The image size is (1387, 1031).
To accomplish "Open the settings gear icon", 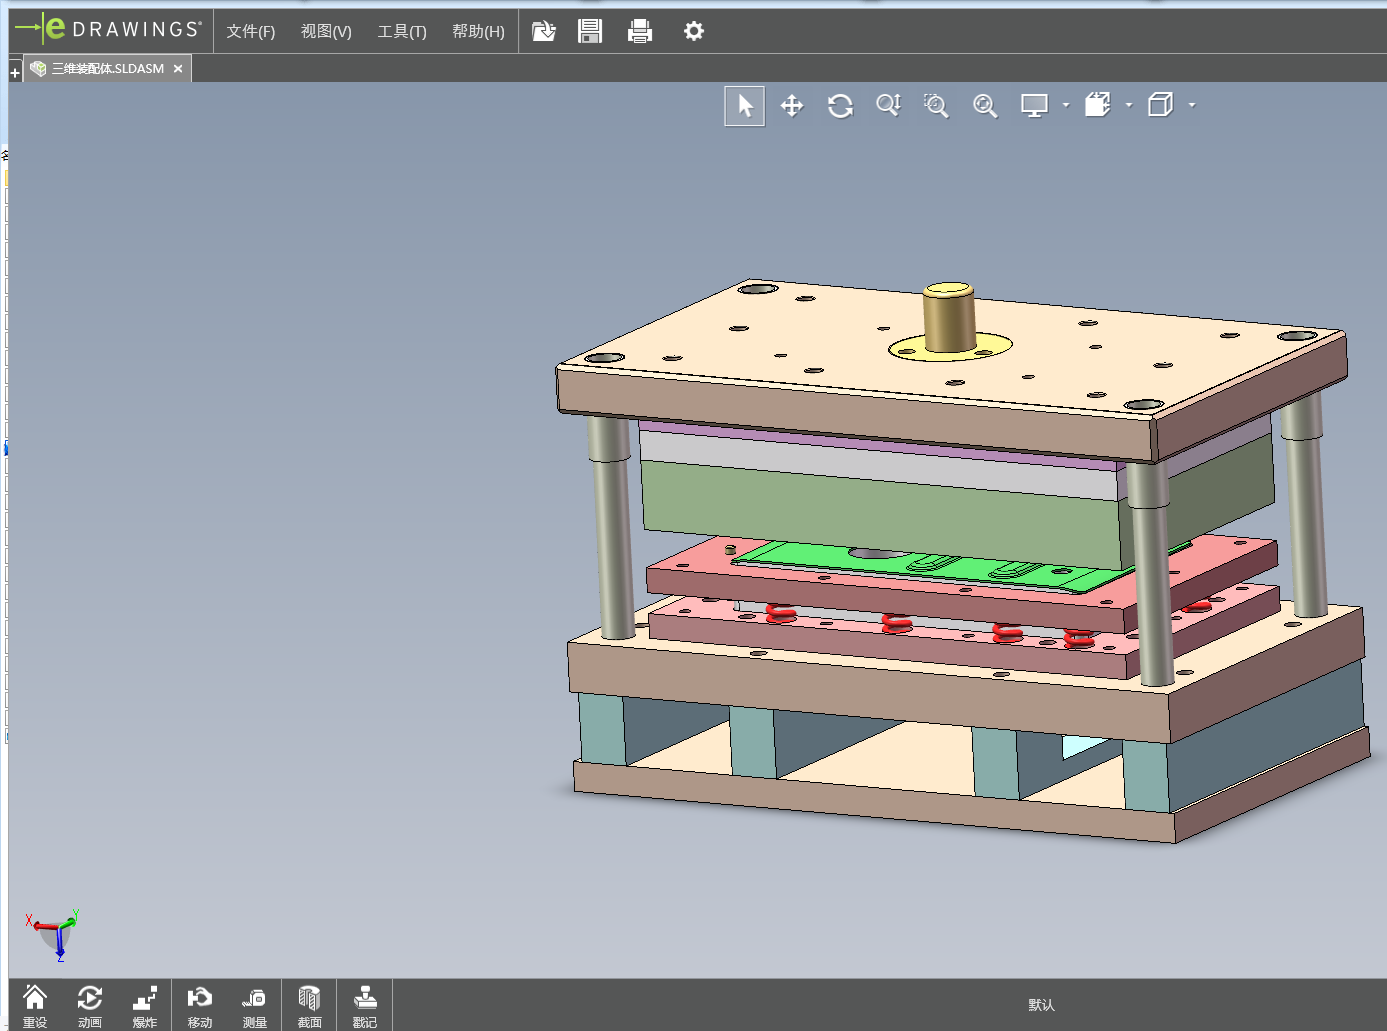I will (x=694, y=31).
